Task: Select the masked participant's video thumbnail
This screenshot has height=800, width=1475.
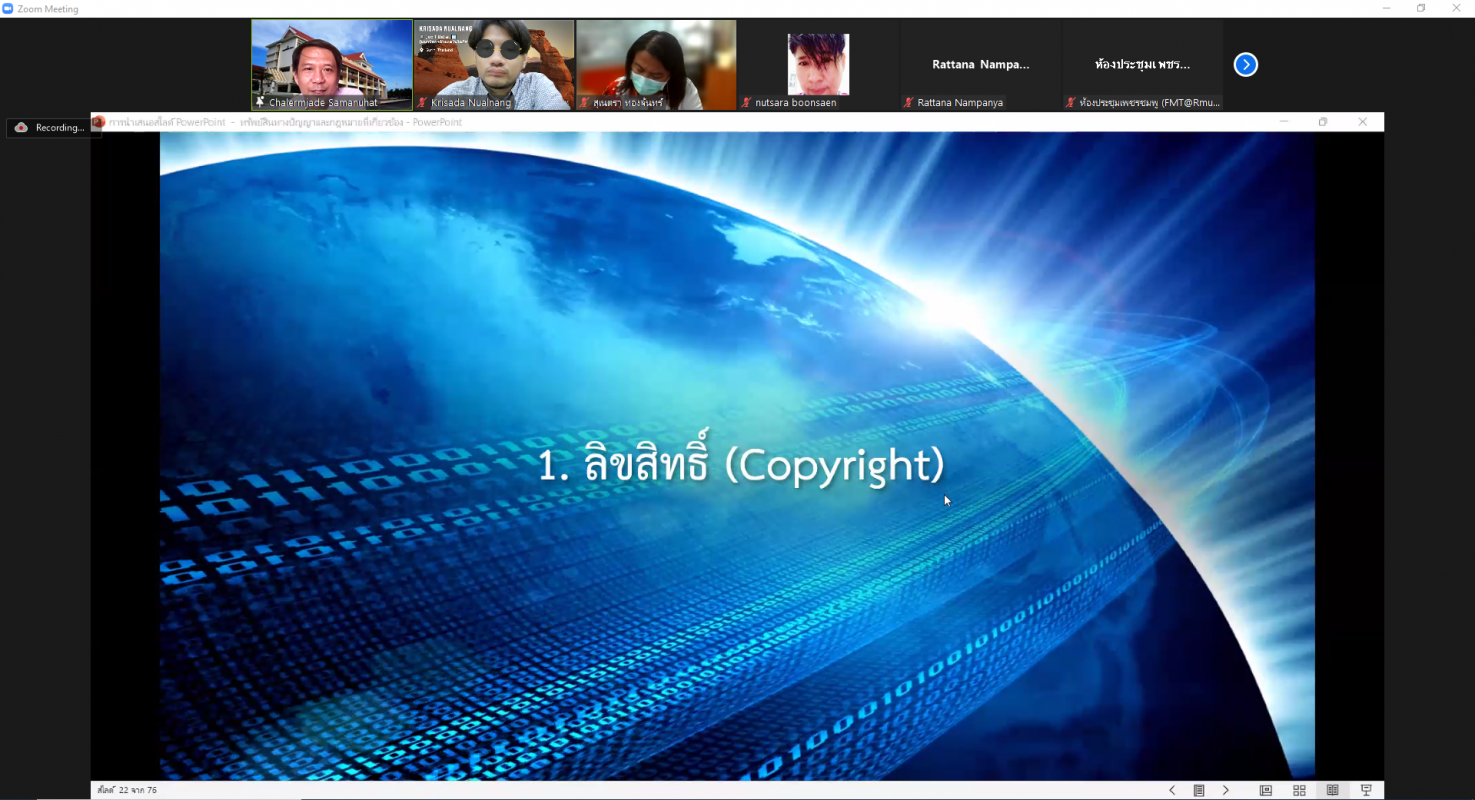Action: point(656,65)
